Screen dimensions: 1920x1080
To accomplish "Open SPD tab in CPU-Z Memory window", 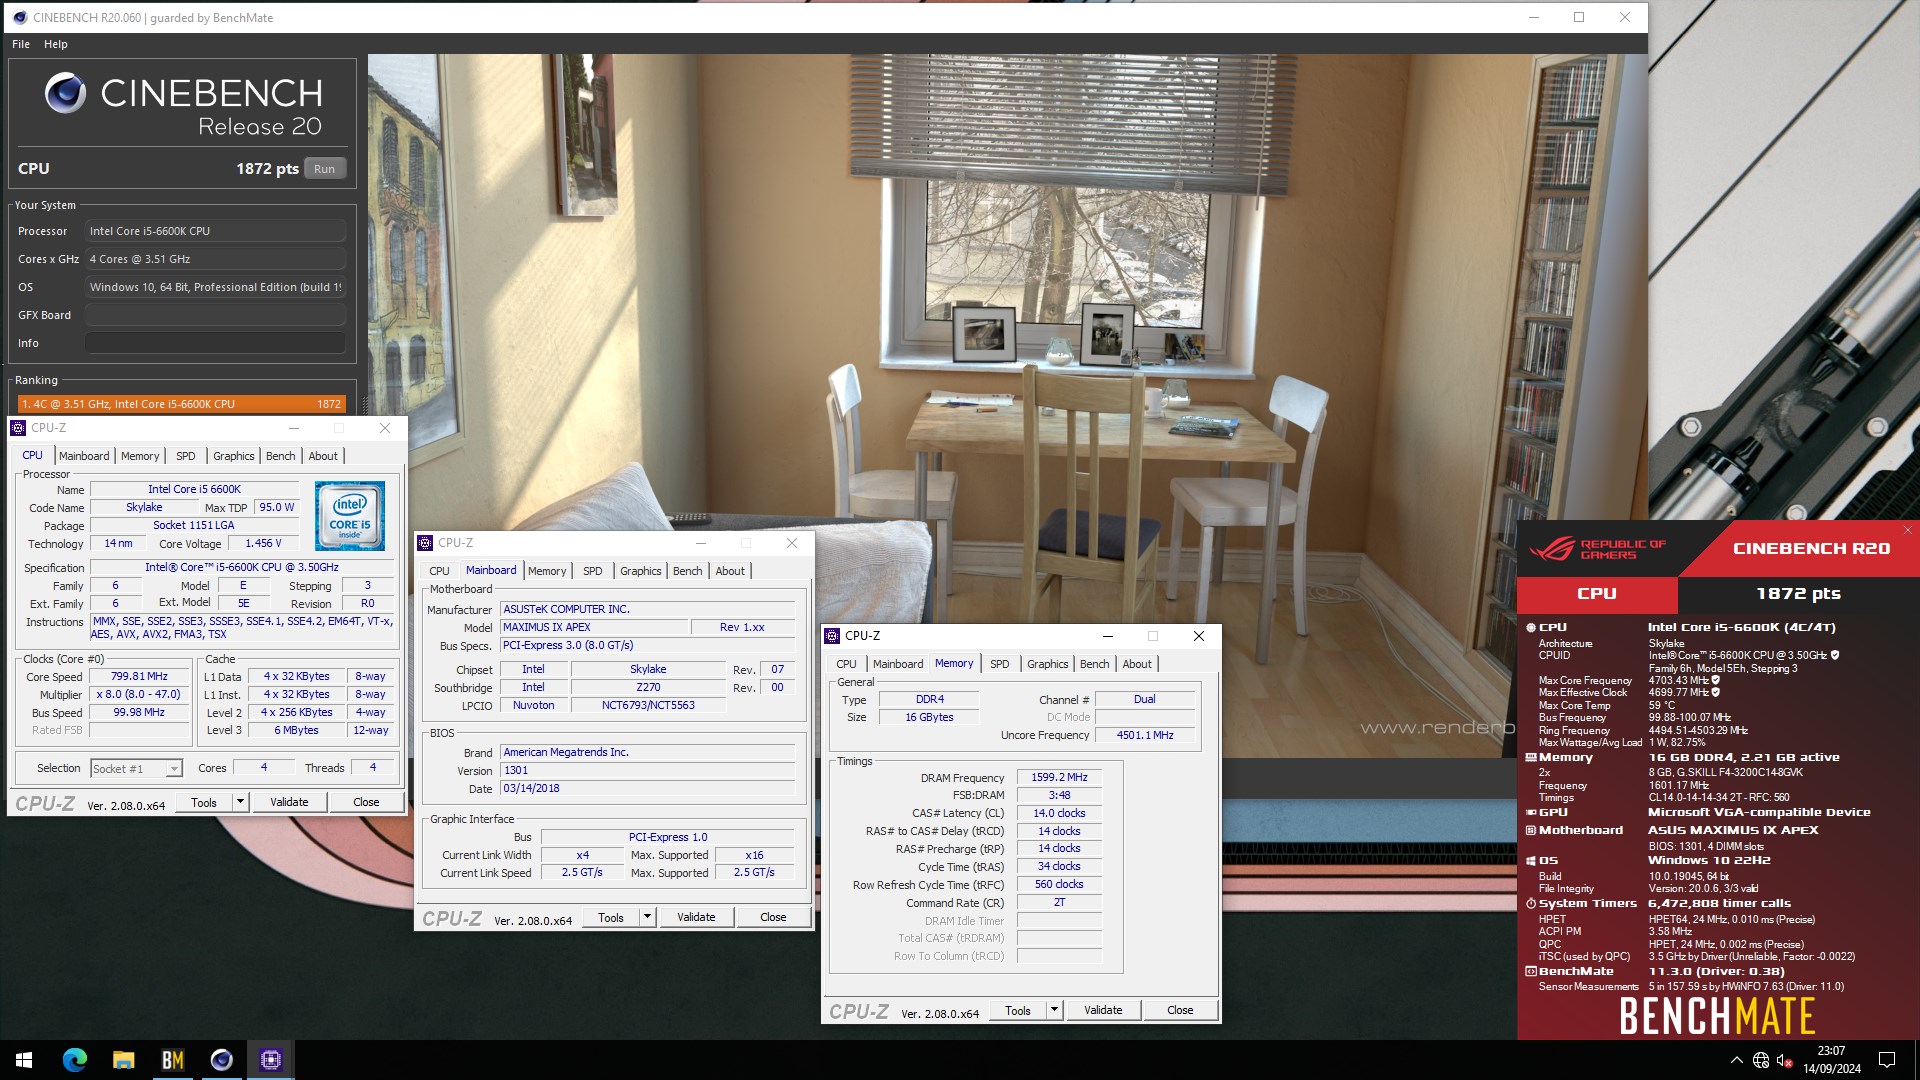I will tap(1000, 664).
